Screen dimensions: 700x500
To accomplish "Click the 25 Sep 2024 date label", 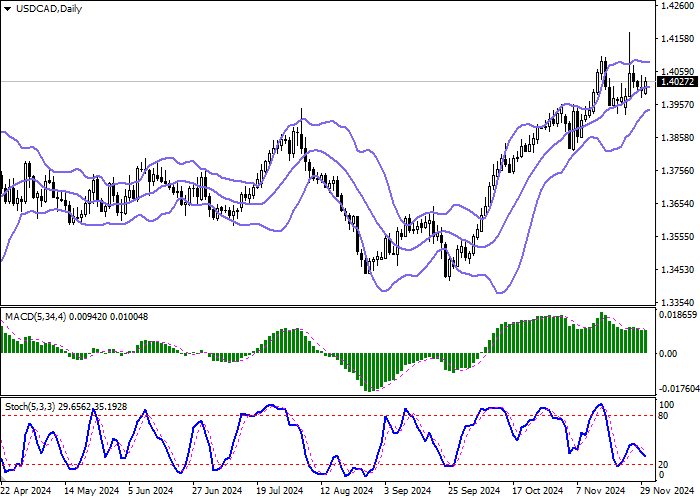I will (474, 491).
